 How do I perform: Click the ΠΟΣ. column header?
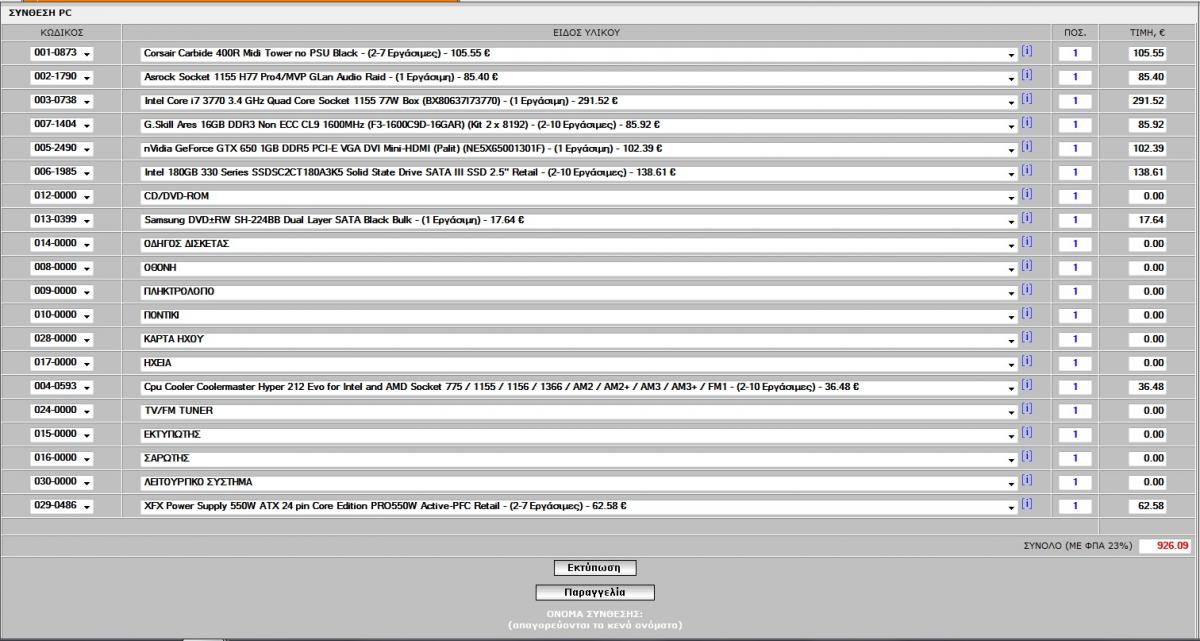point(1075,33)
